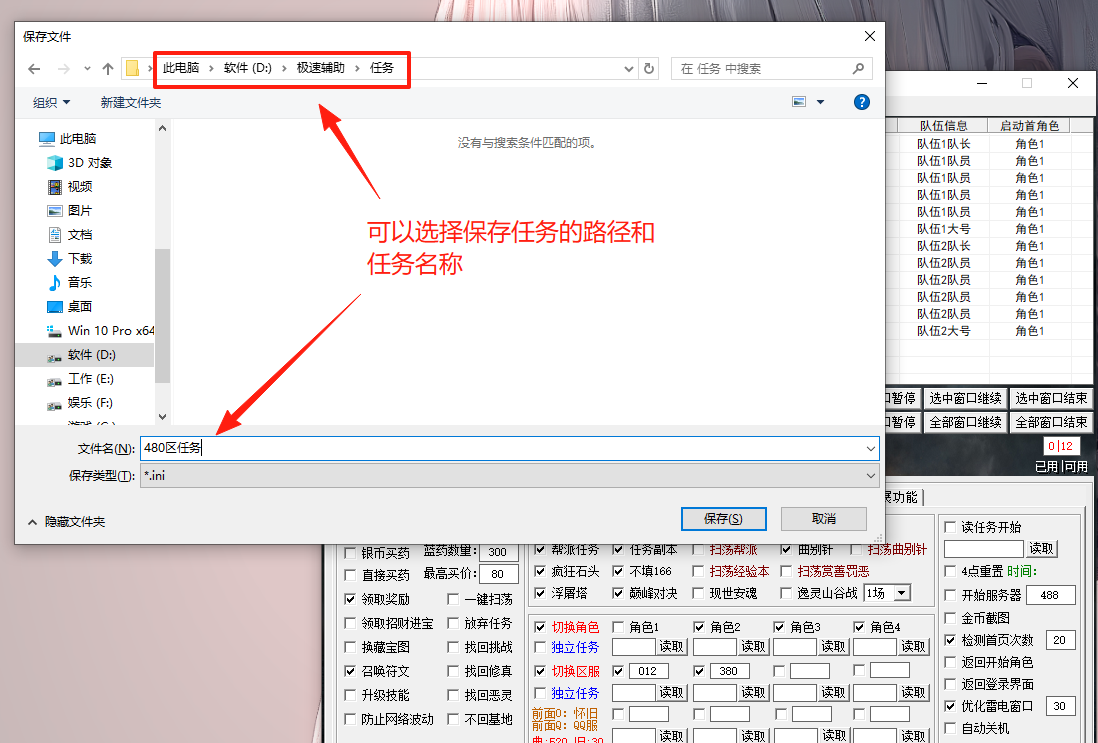Viewport: 1098px width, 743px height.
Task: Select 3D 对象 in navigation pane
Action: [90, 162]
